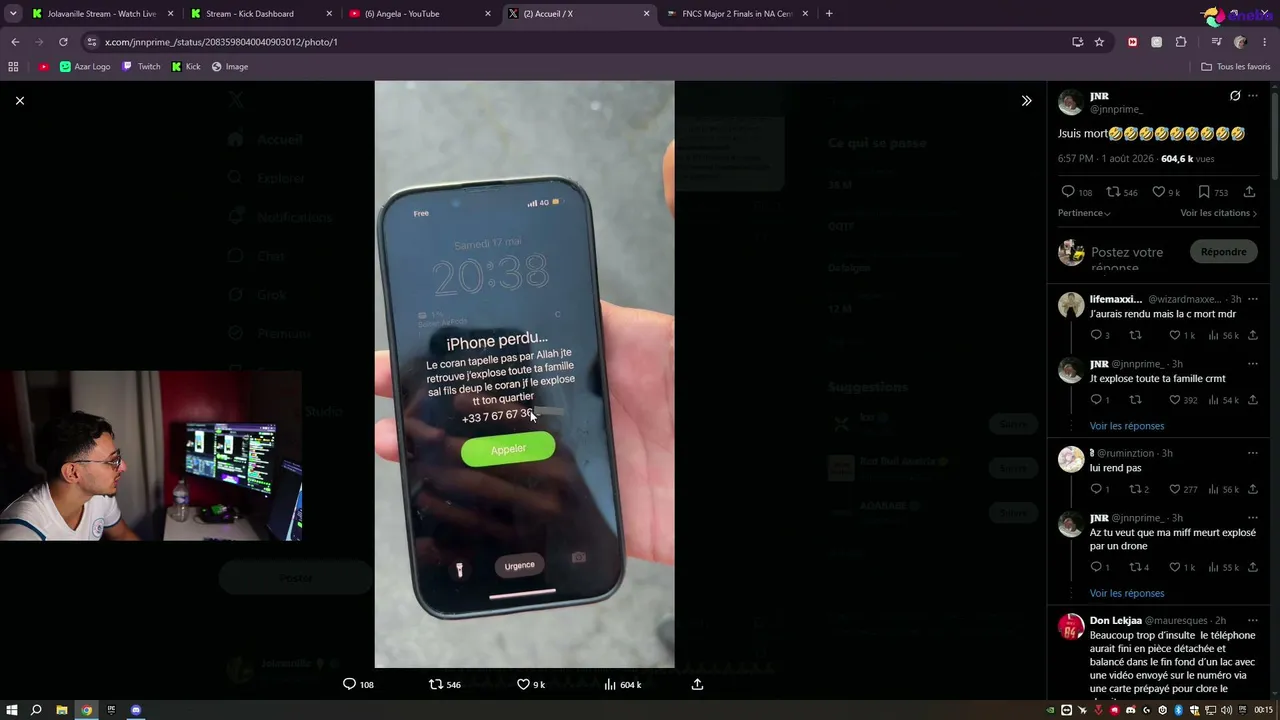Open Windows taskbar search

36,710
